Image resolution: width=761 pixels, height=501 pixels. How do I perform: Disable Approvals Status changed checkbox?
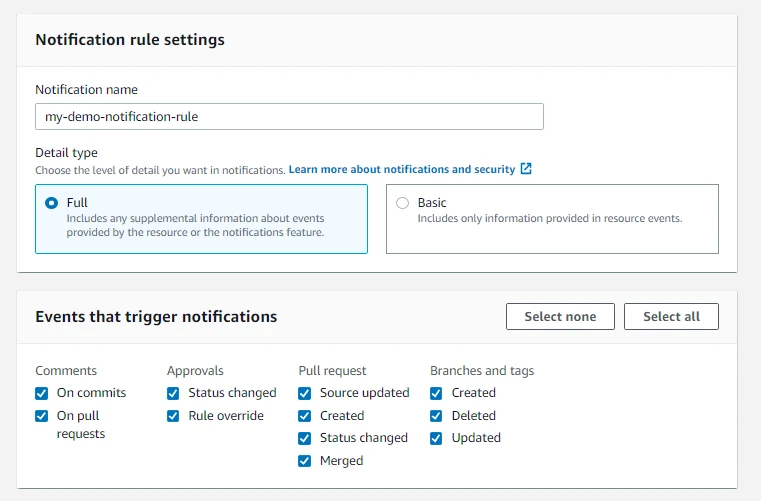click(x=174, y=393)
